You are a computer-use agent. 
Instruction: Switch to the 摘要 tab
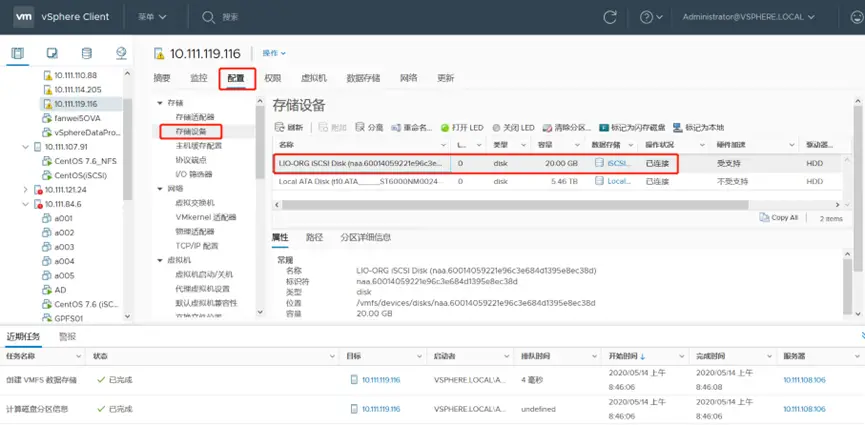pyautogui.click(x=162, y=78)
